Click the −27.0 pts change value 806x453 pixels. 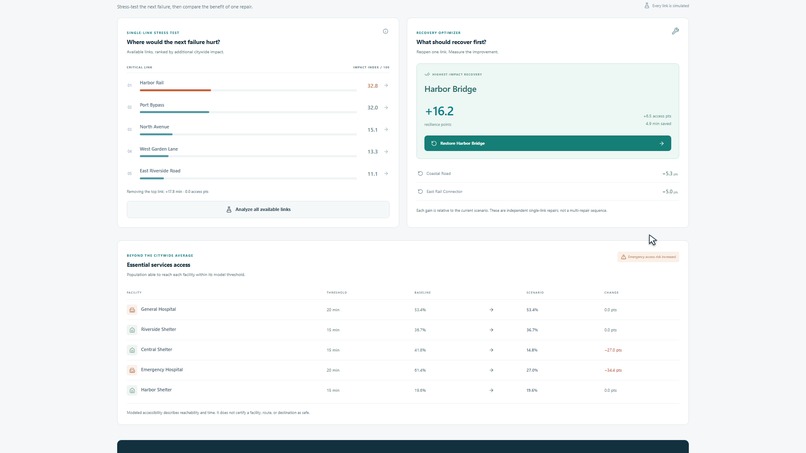click(x=613, y=350)
